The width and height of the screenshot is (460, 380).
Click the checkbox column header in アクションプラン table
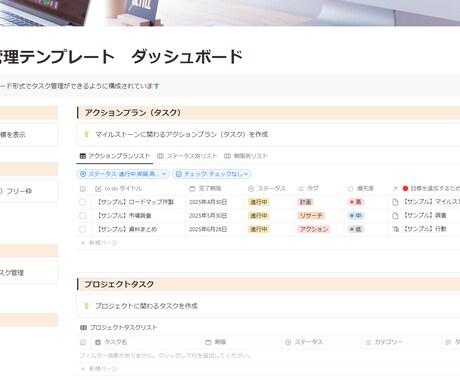pyautogui.click(x=83, y=189)
